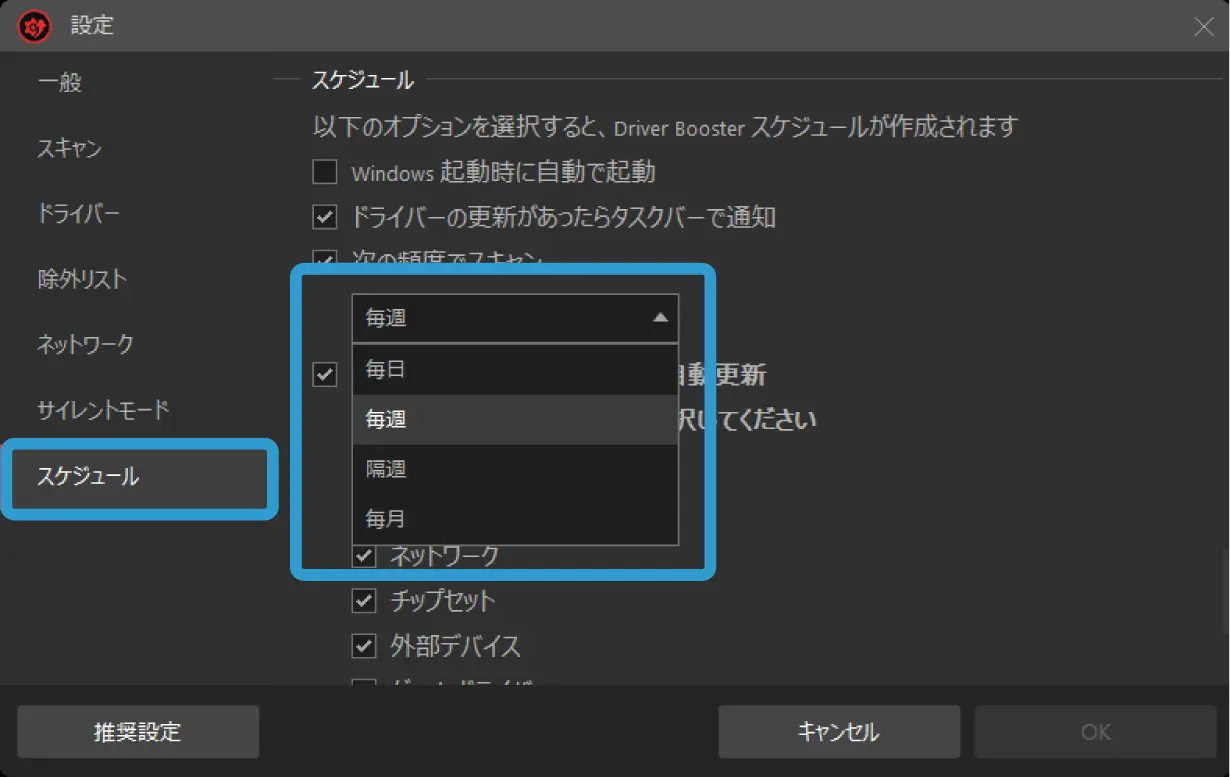Collapse the scan frequency dropdown arrow
The image size is (1230, 777).
point(659,318)
